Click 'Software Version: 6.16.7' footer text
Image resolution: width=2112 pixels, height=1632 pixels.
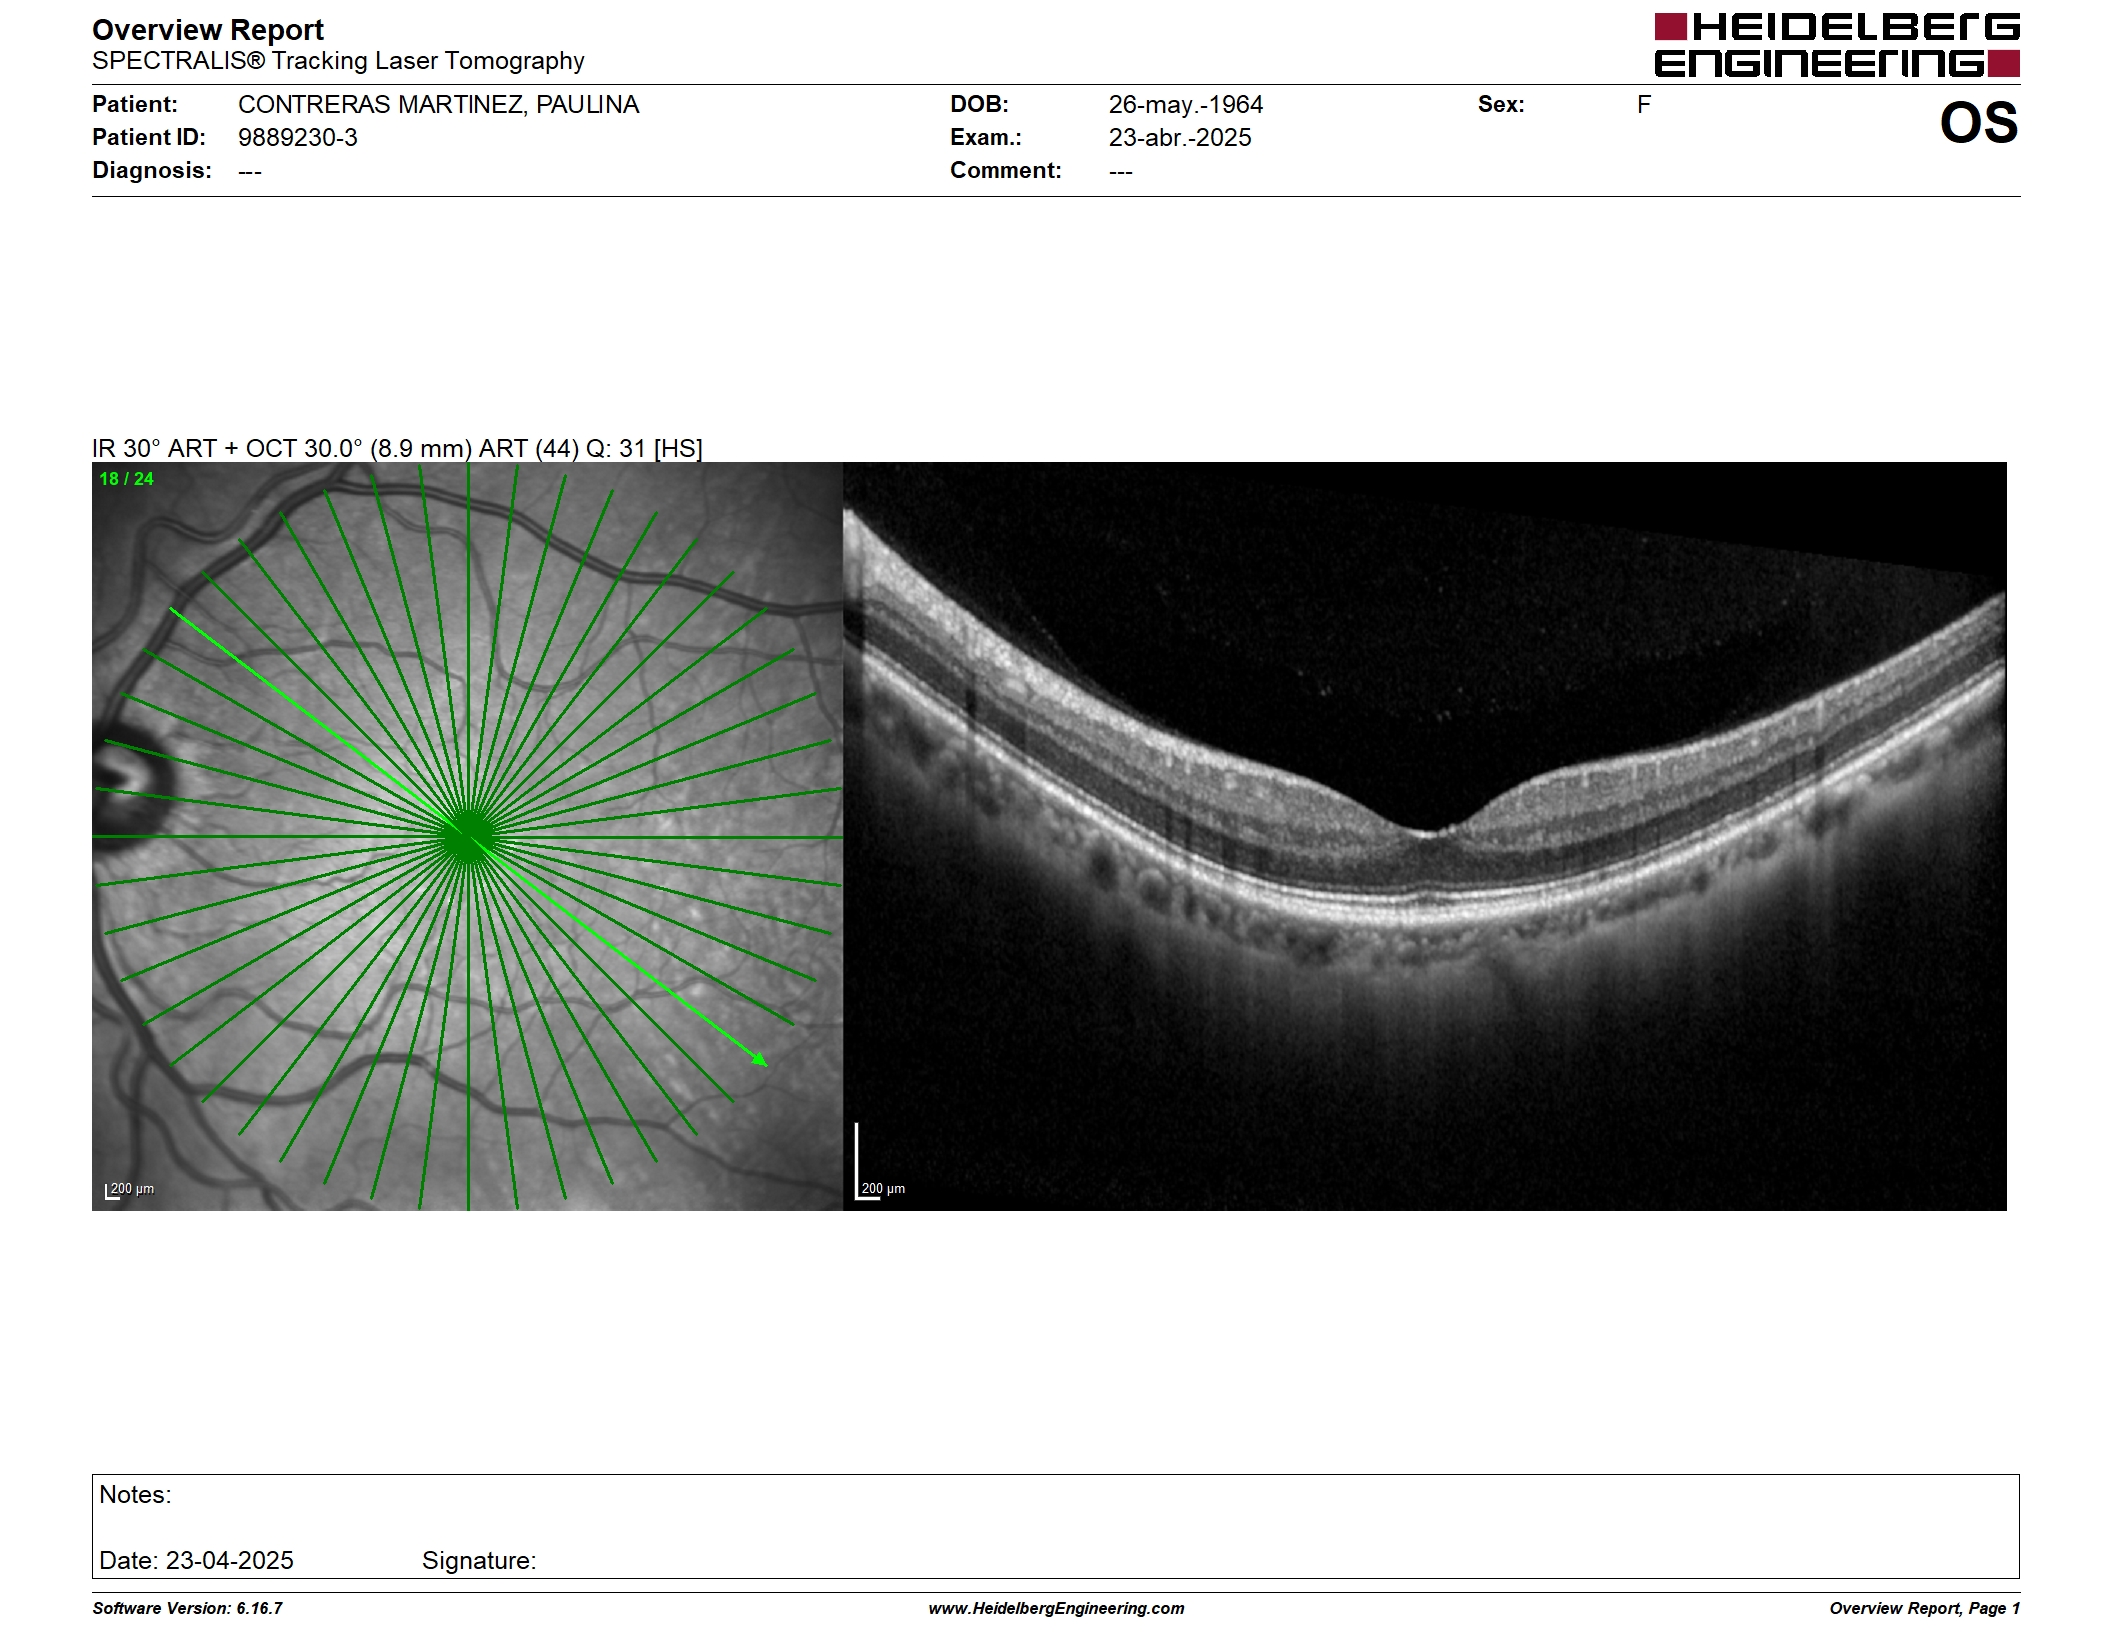tap(187, 1608)
